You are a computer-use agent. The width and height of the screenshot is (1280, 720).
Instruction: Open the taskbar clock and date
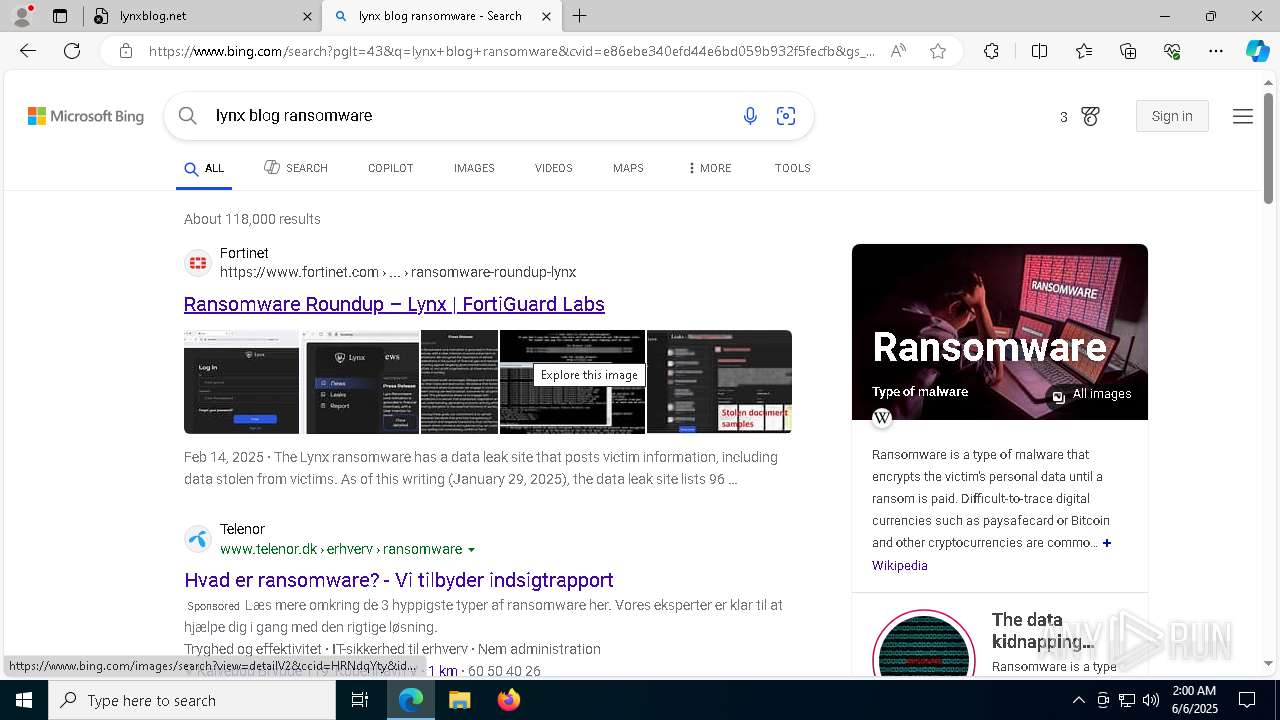1194,700
